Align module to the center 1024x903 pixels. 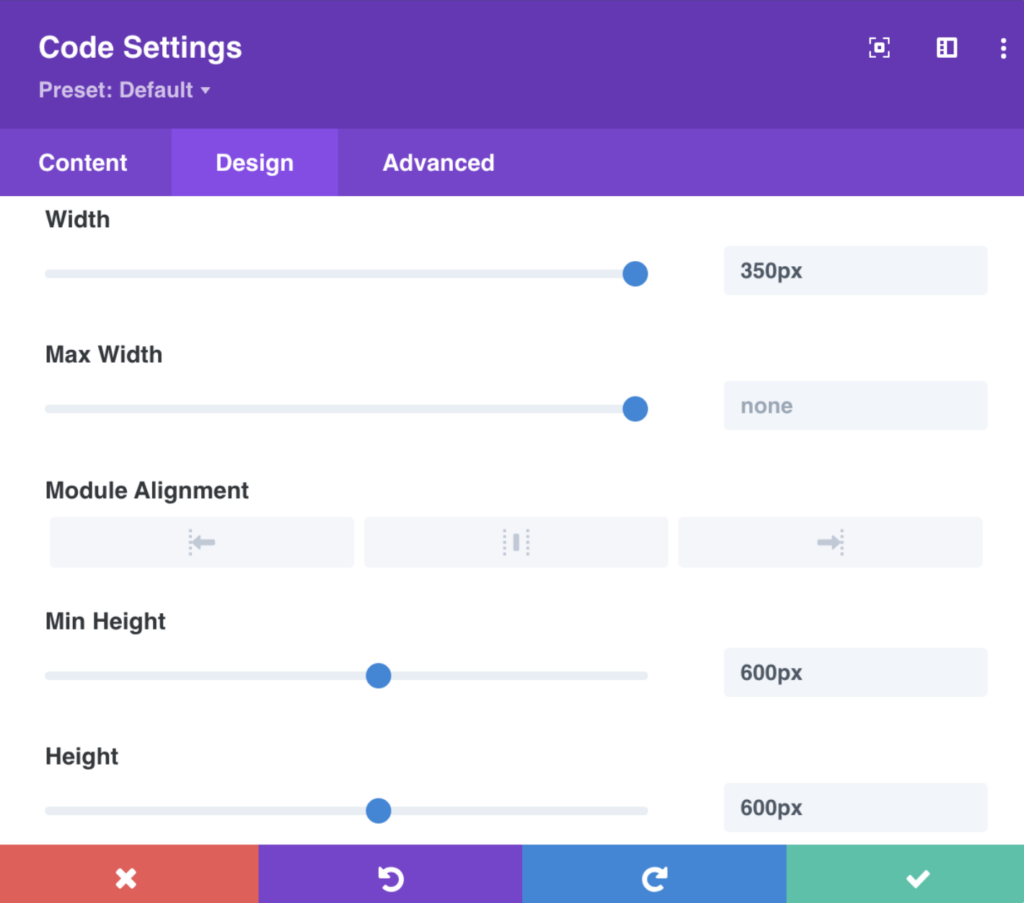click(516, 542)
